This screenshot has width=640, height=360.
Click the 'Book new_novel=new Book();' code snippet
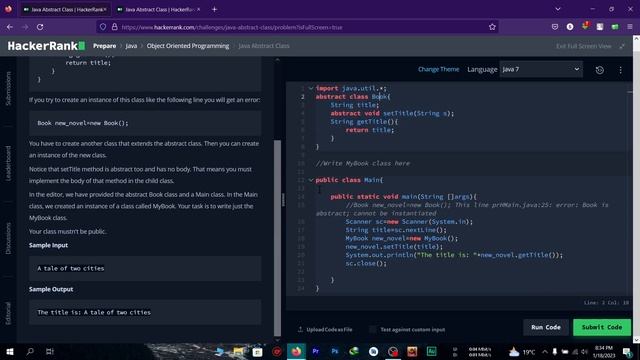click(x=82, y=123)
